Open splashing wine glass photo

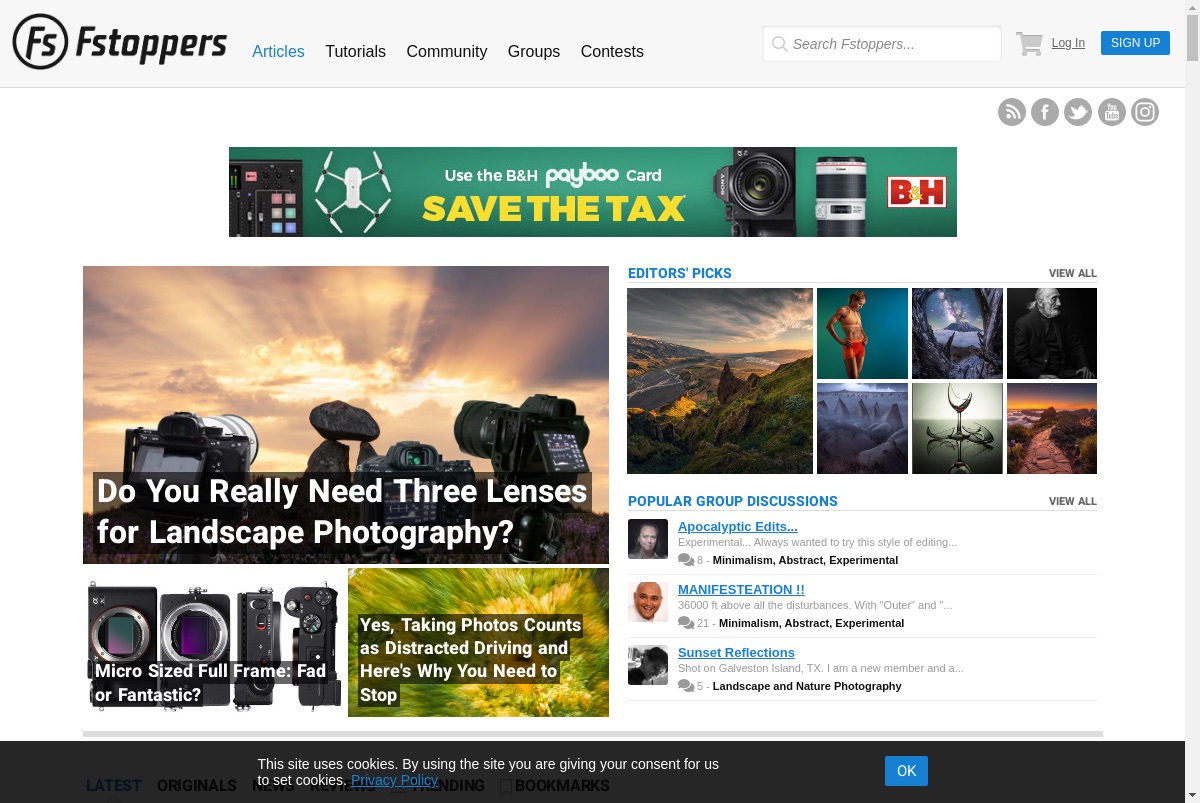point(957,428)
